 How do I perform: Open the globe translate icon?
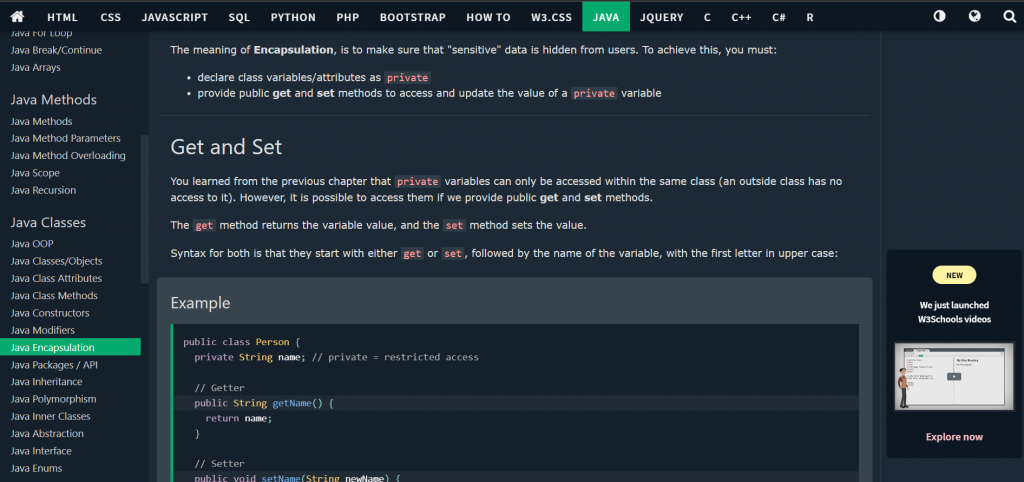[x=975, y=16]
